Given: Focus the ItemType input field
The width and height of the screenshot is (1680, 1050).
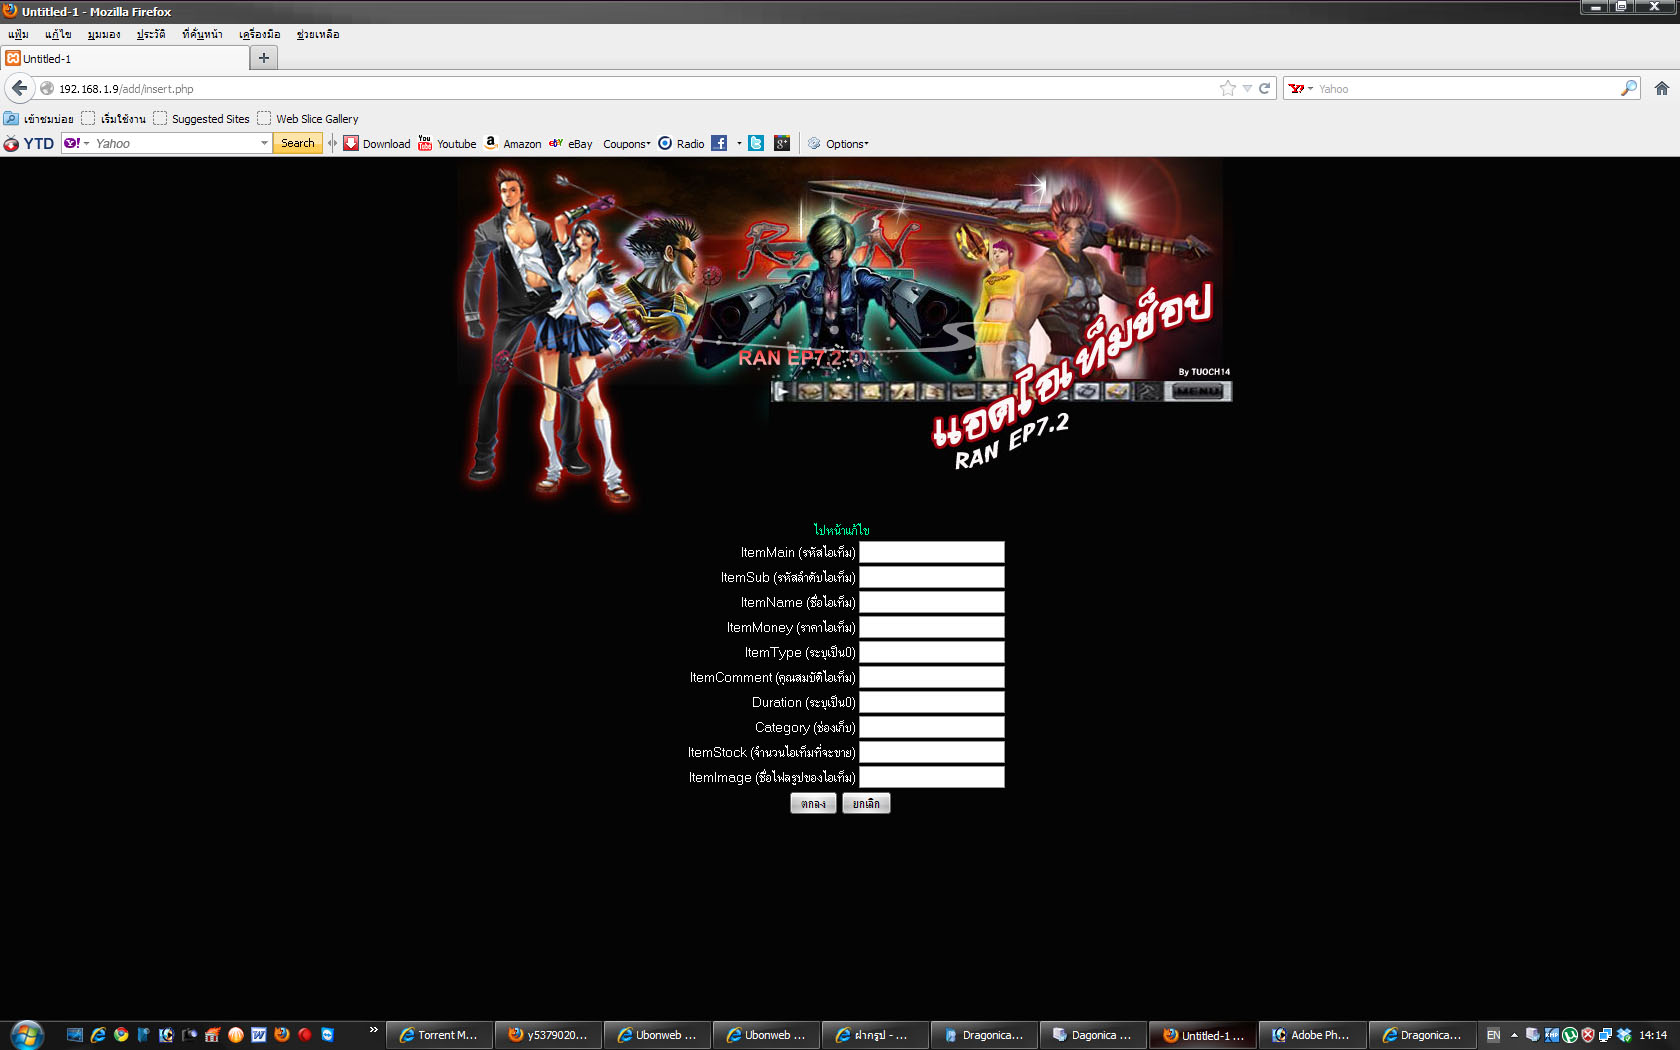Looking at the screenshot, I should pos(932,652).
